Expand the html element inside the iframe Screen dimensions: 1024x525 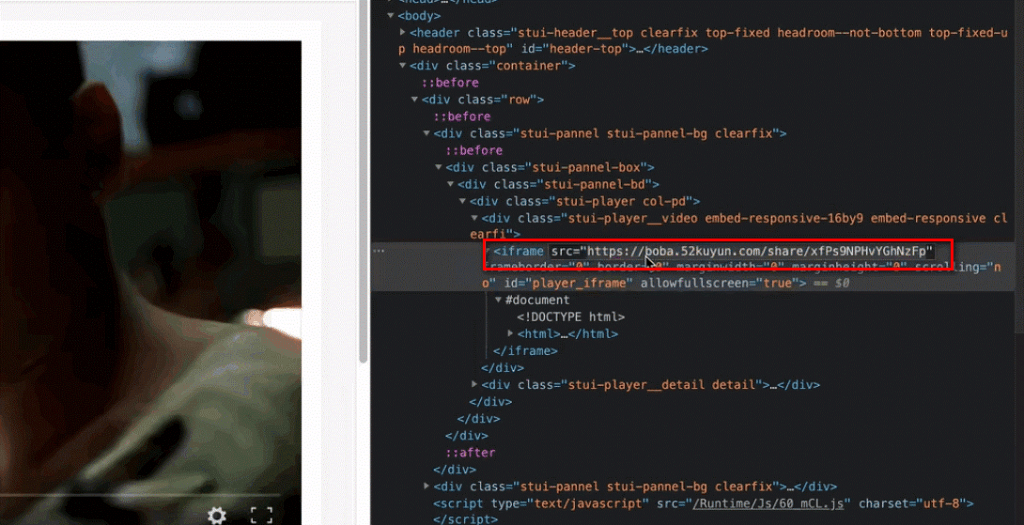pyautogui.click(x=511, y=334)
